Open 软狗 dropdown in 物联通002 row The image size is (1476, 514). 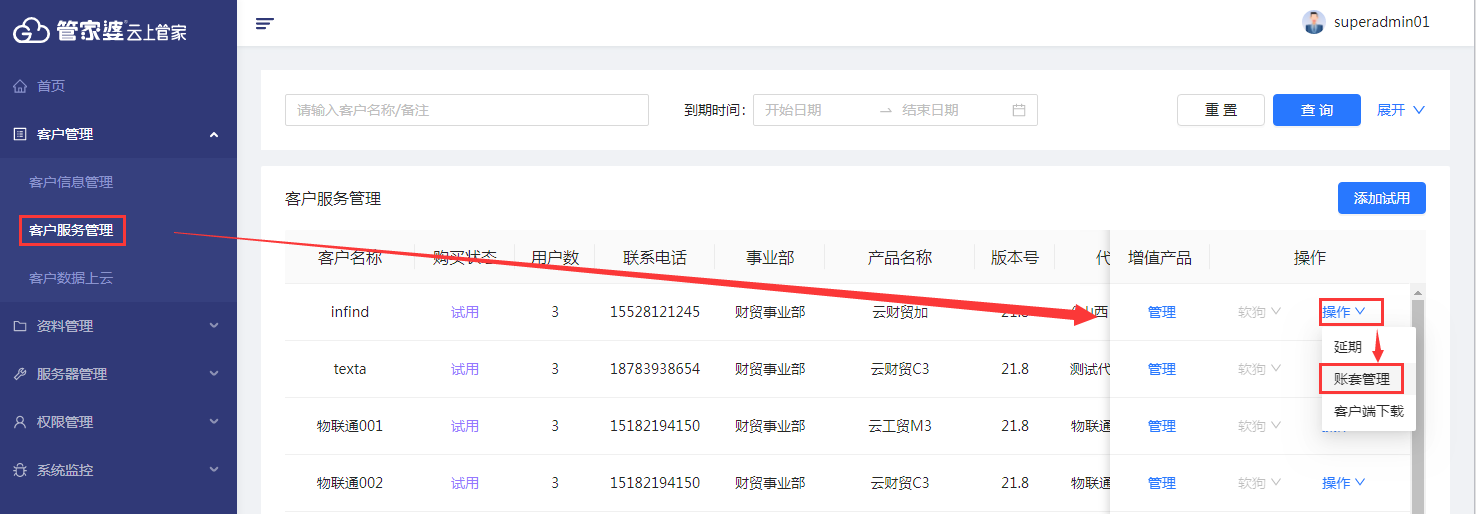pos(1259,483)
